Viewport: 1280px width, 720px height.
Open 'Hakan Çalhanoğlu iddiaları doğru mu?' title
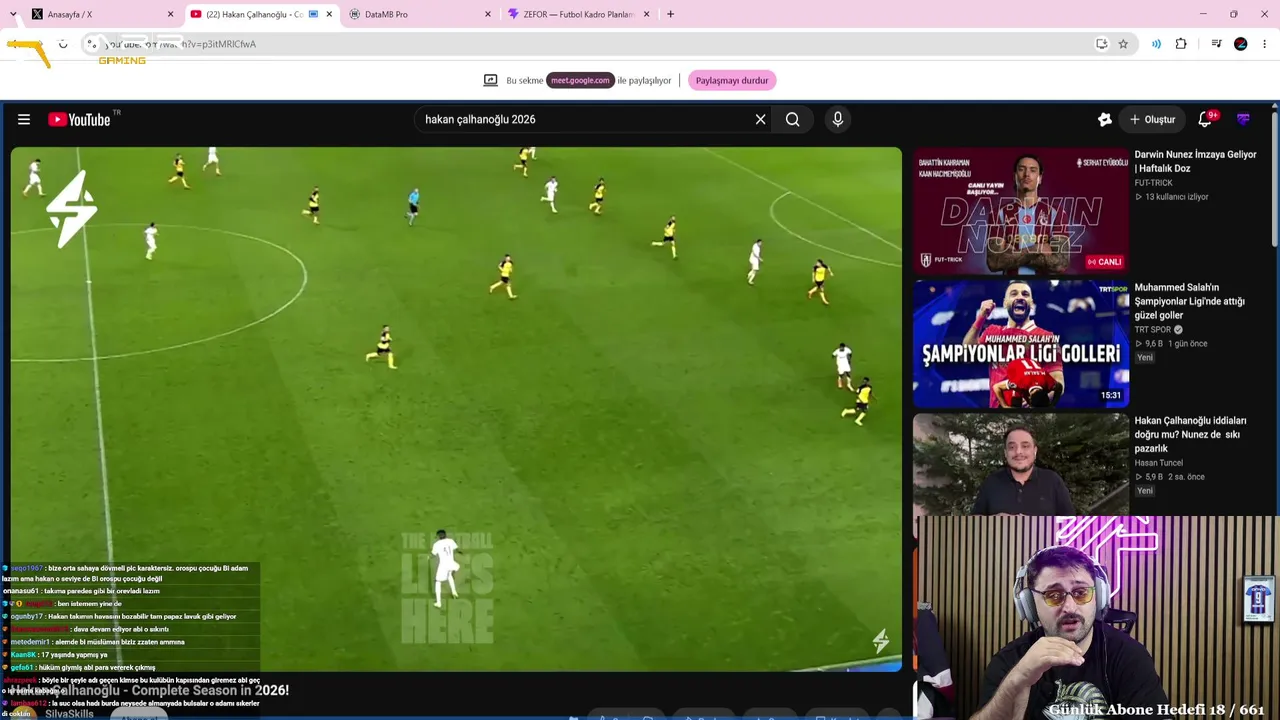pos(1190,434)
